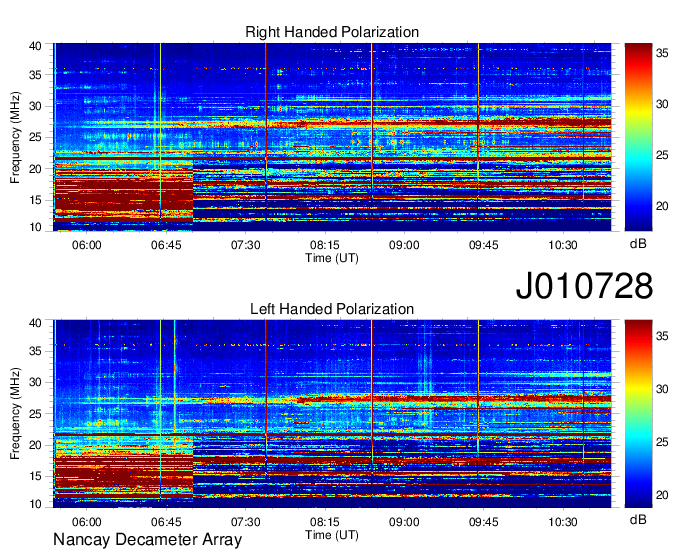Click 10 MHz tick on Right Handed frequency axis
Image resolution: width=680 pixels, height=552 pixels.
tap(35, 227)
